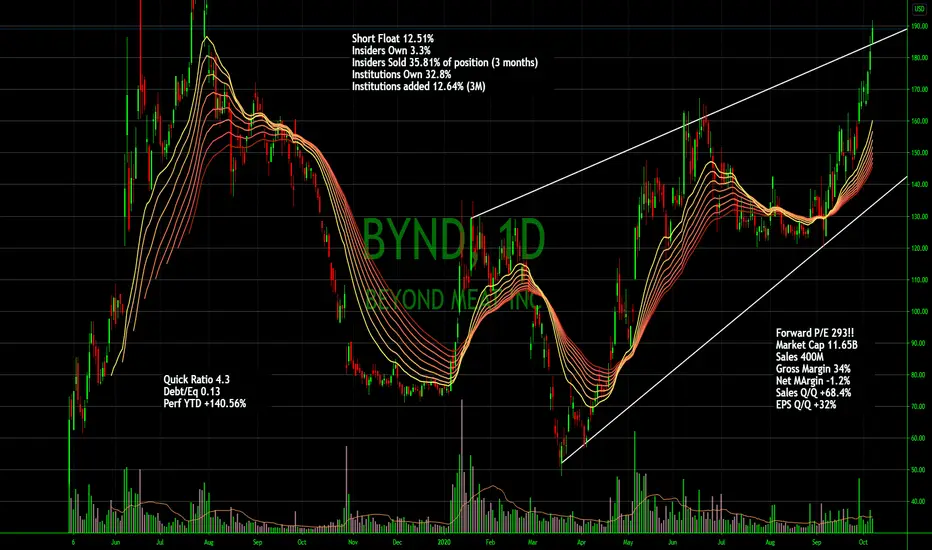932x550 pixels.
Task: Click the Net MArgin -1.2% text
Action: 813,381
